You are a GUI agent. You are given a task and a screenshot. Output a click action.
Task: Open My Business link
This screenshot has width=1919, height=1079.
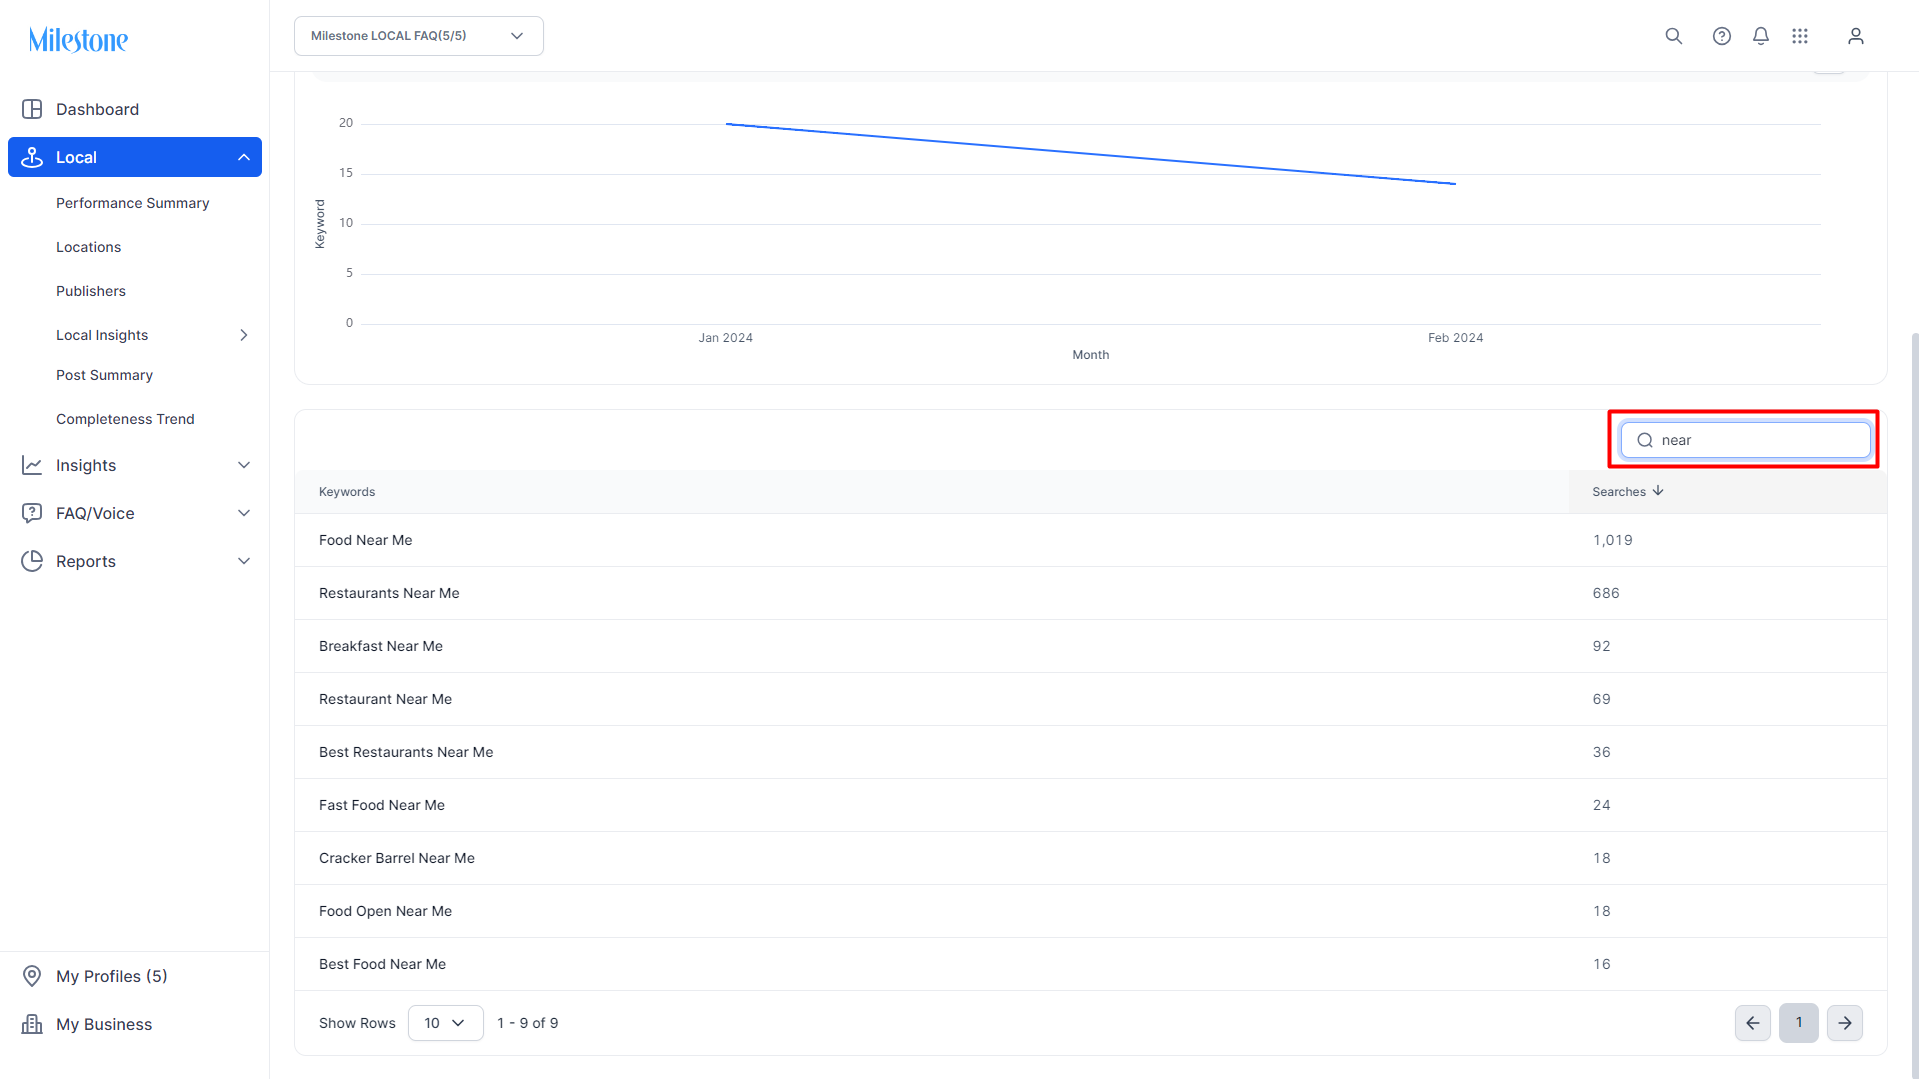click(x=104, y=1024)
